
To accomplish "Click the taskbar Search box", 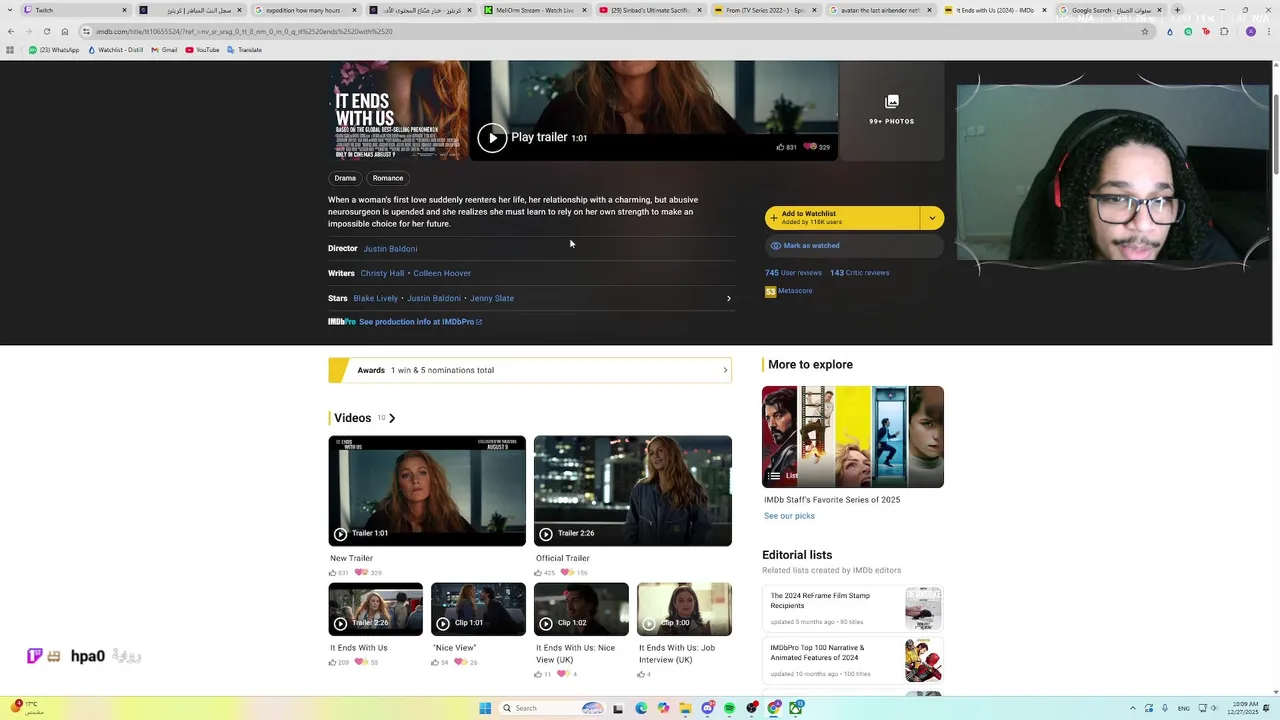I will (553, 708).
